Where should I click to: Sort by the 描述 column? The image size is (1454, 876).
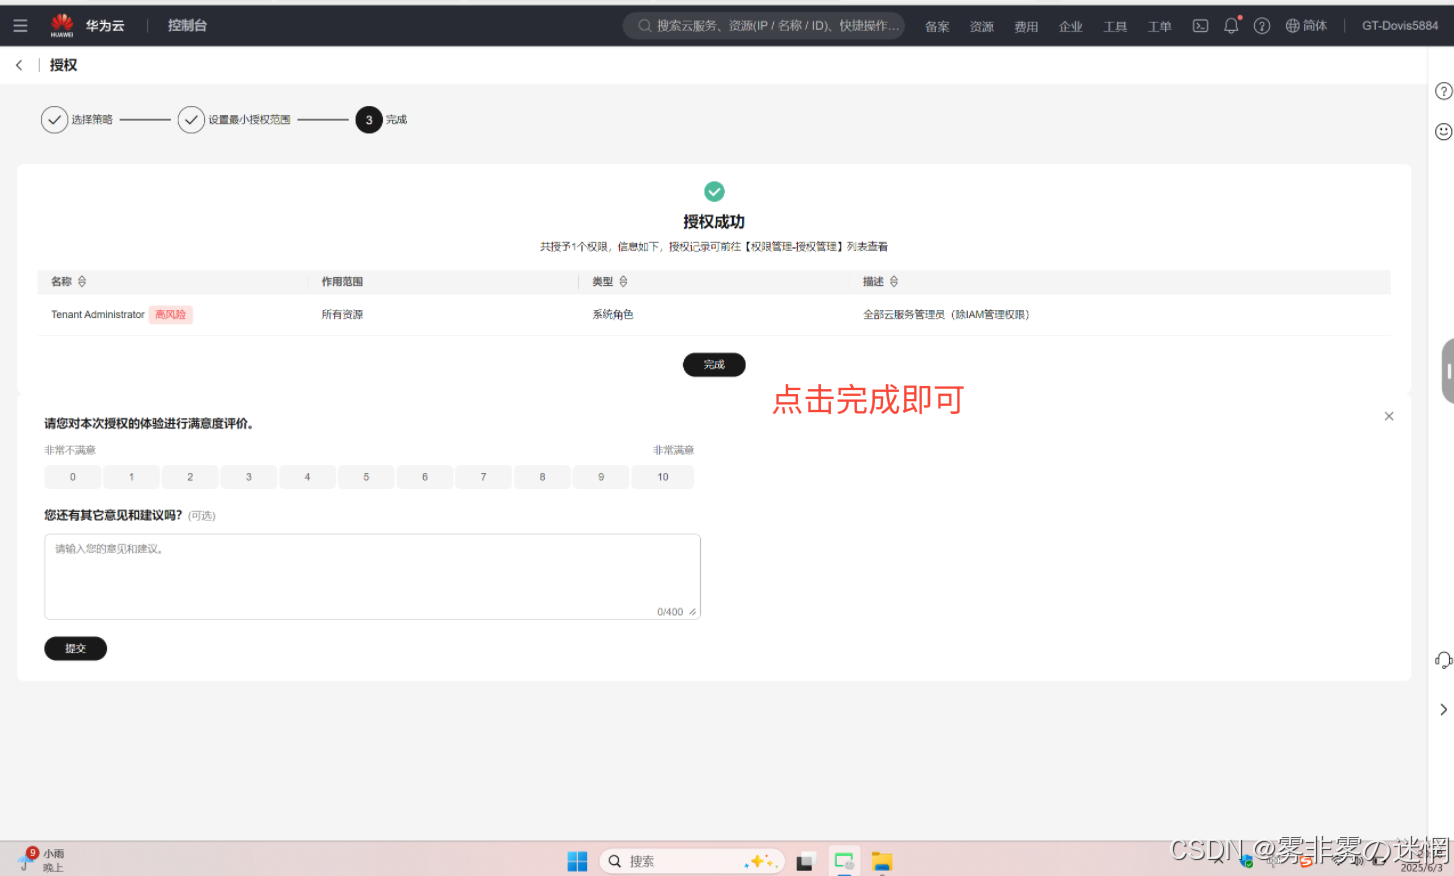[894, 282]
